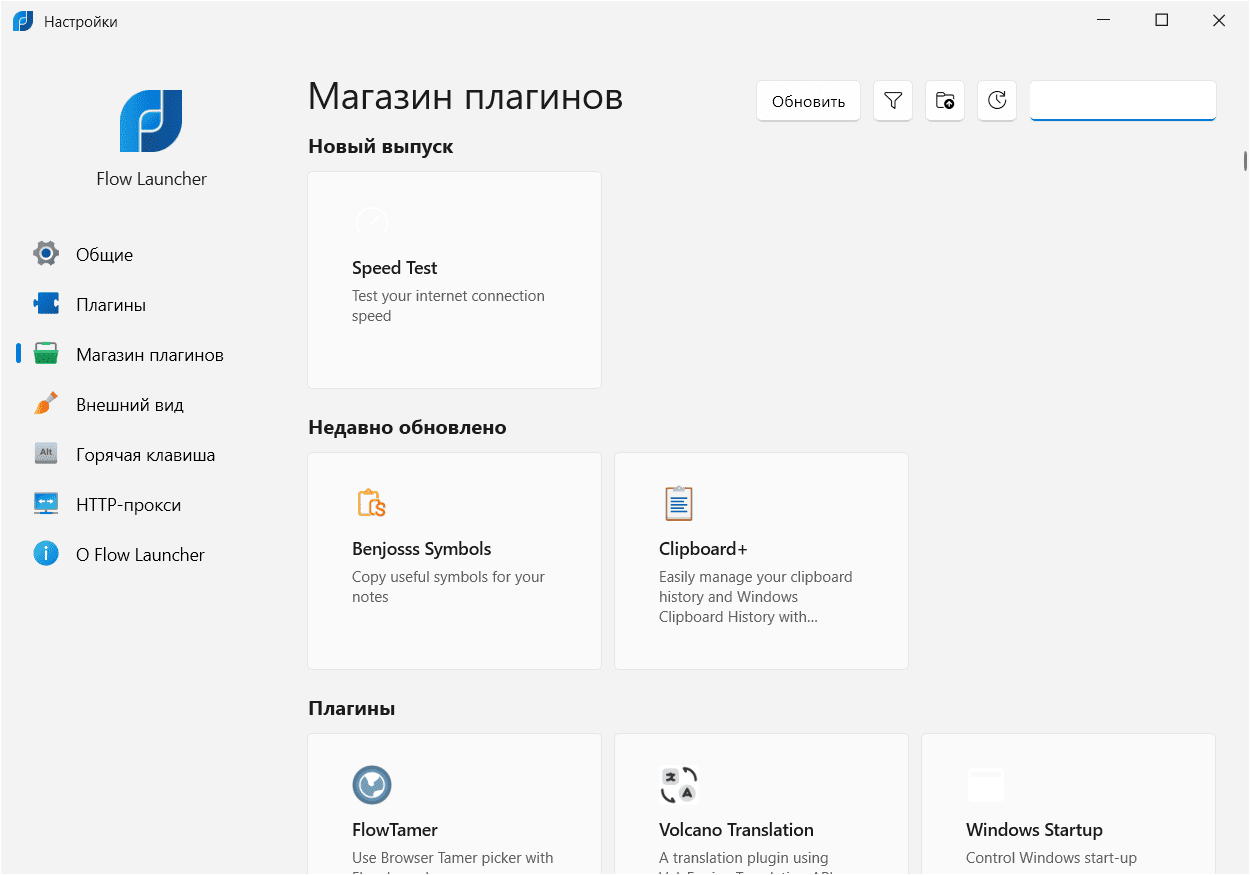Click the install-from-folder icon button
The height and width of the screenshot is (875, 1250).
(945, 101)
